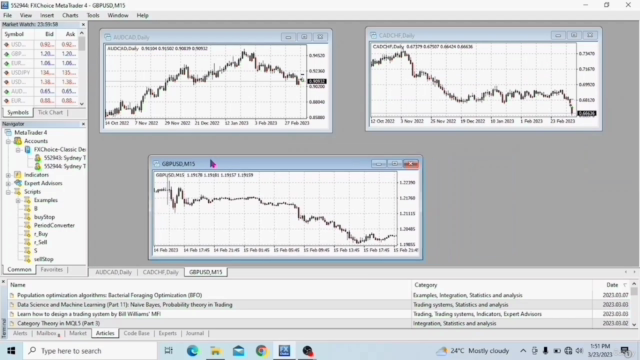Switch to the GBPUSD,M15 chart tab
This screenshot has width=640, height=360.
pos(206,272)
